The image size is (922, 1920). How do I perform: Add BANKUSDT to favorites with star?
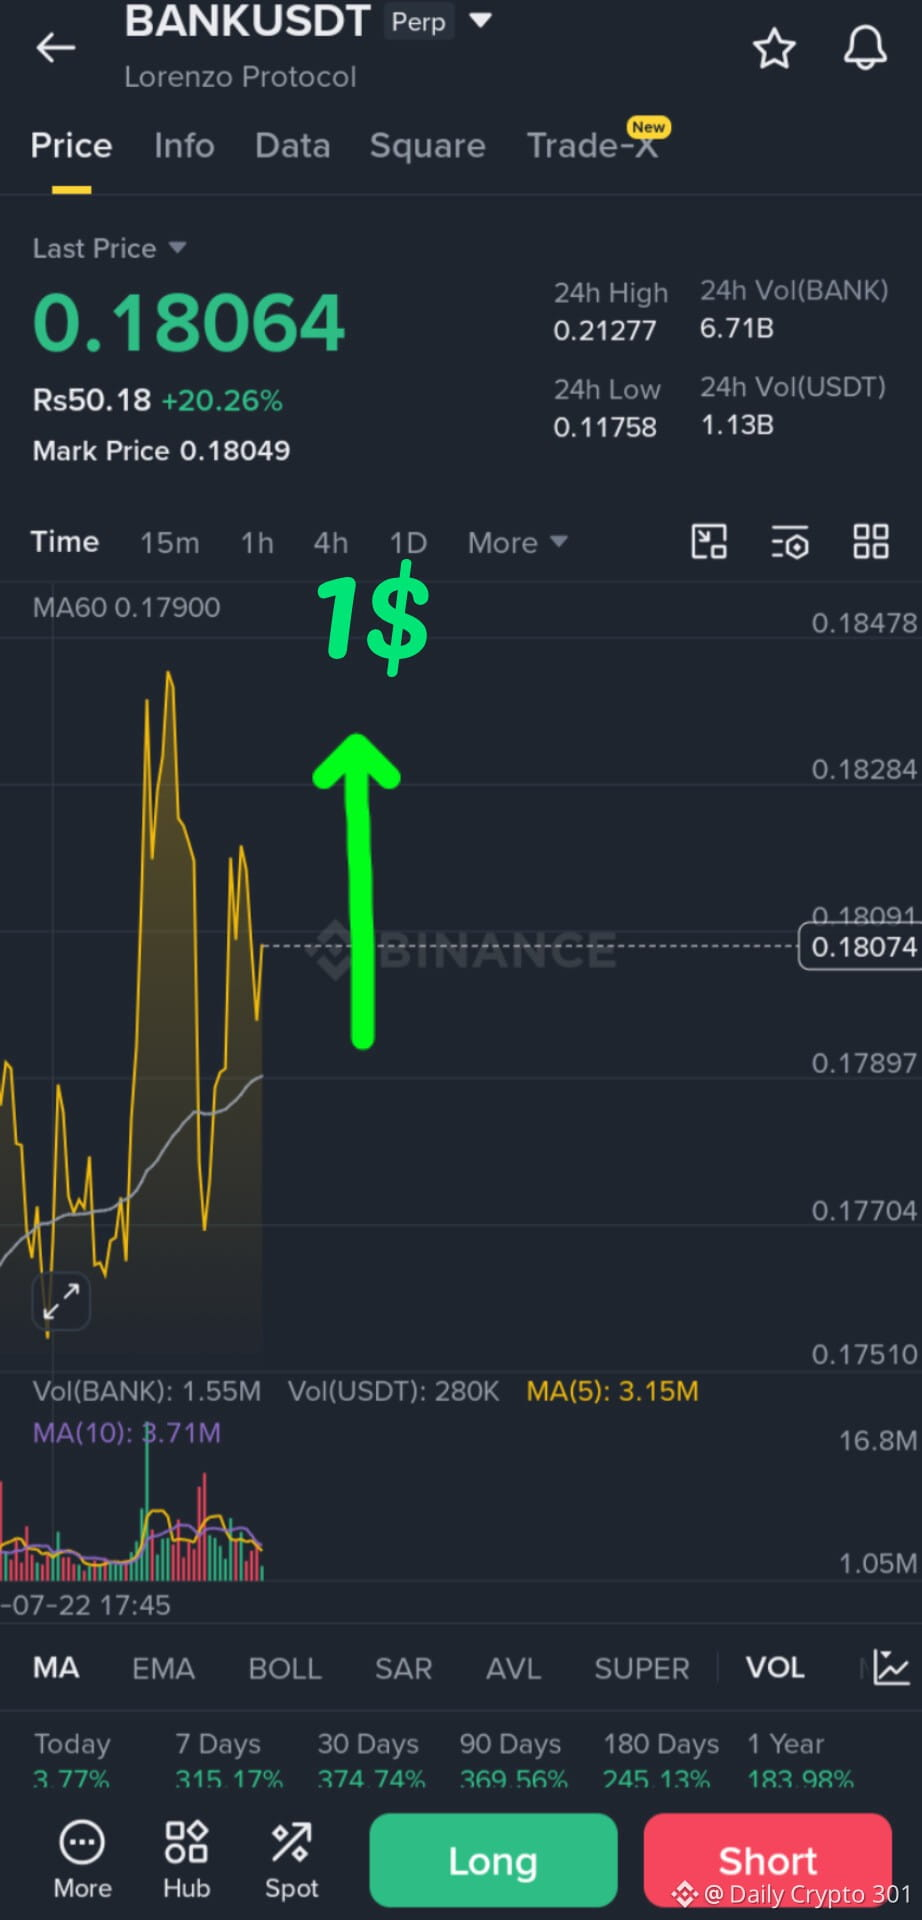774,48
